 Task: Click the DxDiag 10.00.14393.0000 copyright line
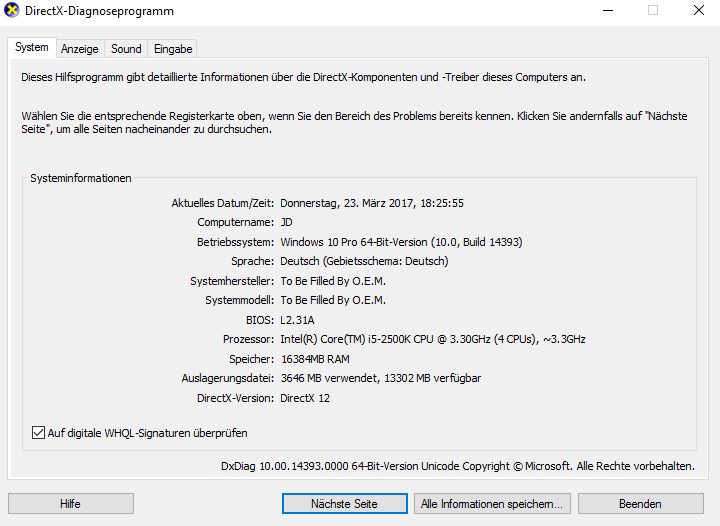click(x=458, y=466)
